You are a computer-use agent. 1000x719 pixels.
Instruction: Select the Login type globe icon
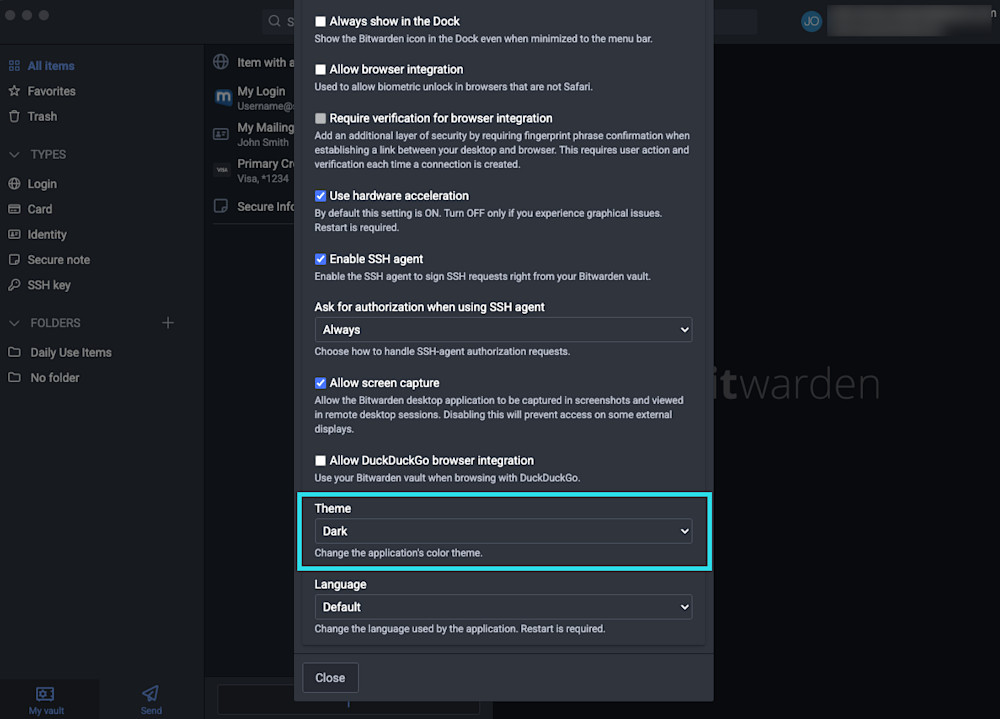point(14,184)
